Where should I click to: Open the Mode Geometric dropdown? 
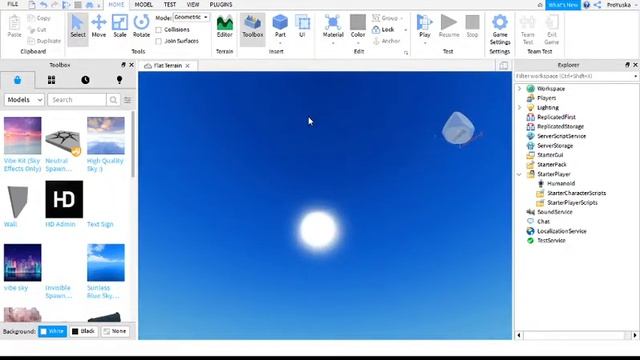(191, 18)
